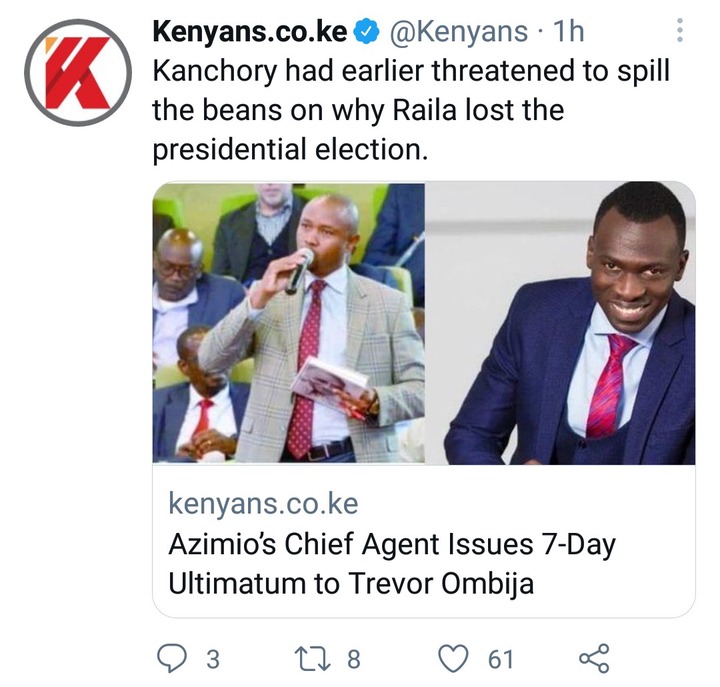The height and width of the screenshot is (687, 720).
Task: Click the 1h timestamp
Action: [568, 31]
